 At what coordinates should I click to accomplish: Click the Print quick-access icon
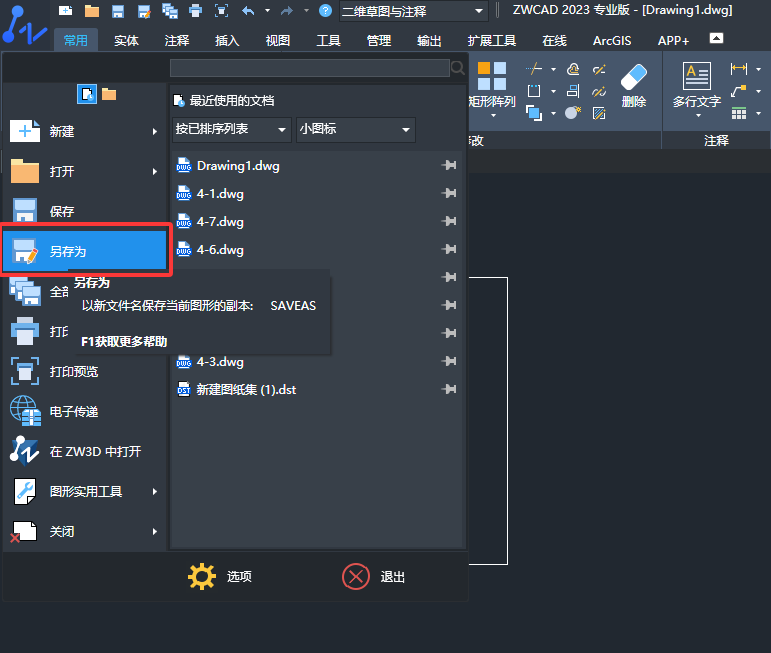tap(196, 11)
